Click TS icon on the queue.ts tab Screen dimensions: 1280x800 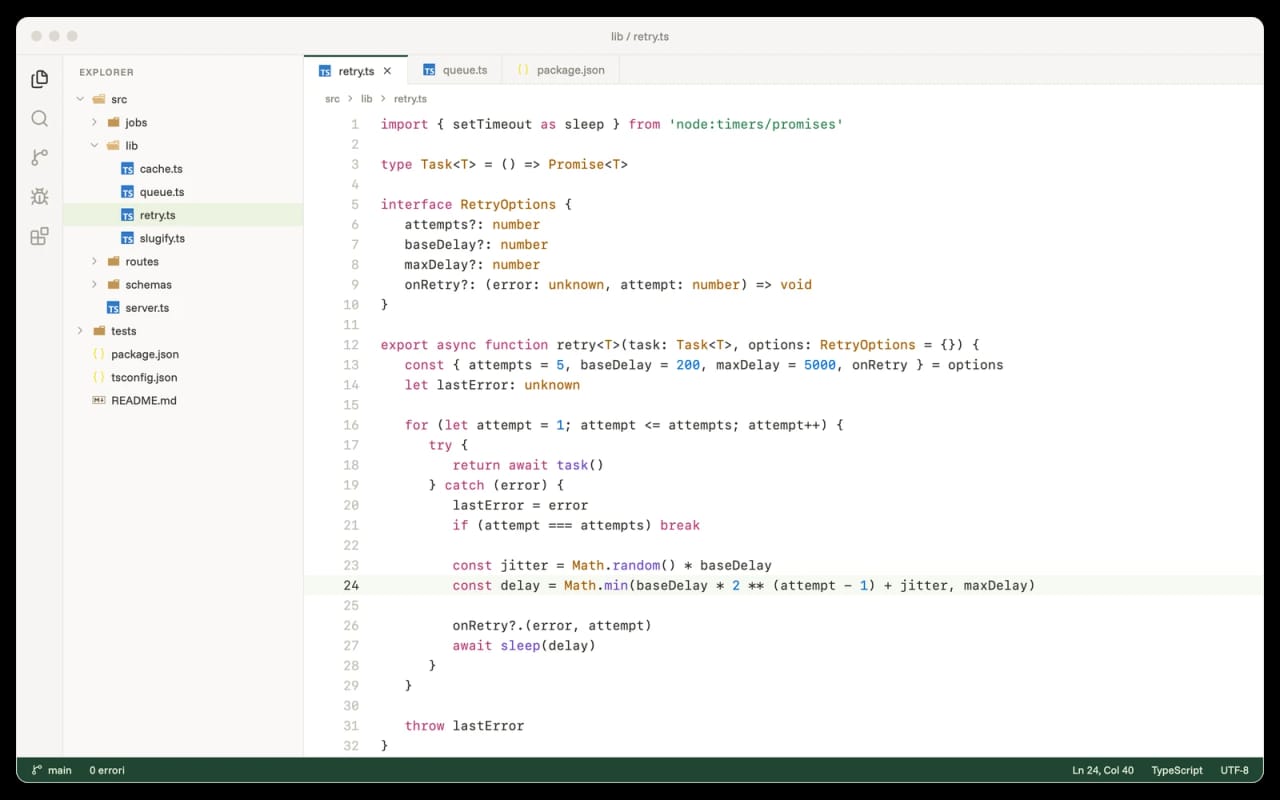pos(429,70)
